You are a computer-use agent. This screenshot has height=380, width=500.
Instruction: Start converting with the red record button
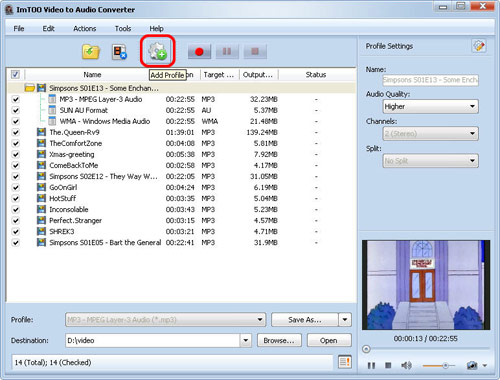(x=199, y=52)
